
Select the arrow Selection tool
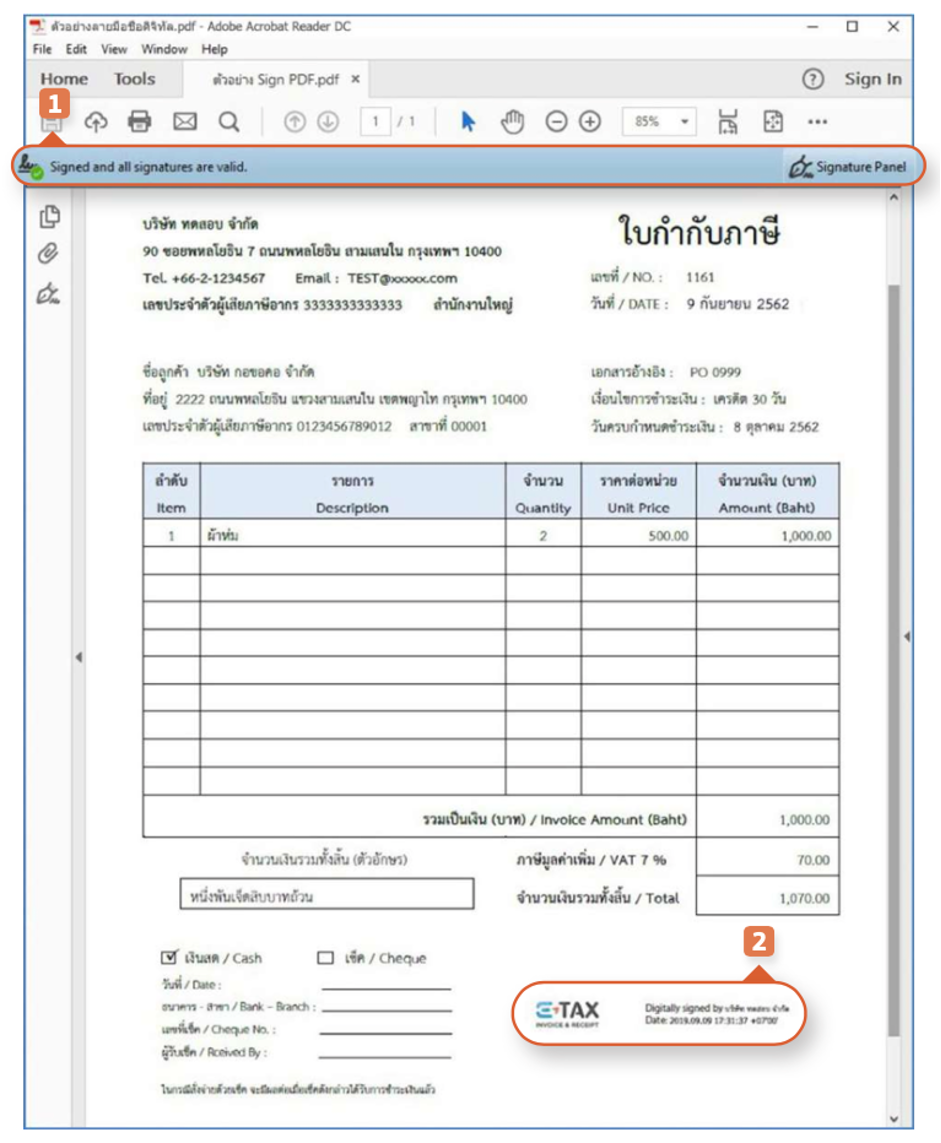[x=468, y=122]
